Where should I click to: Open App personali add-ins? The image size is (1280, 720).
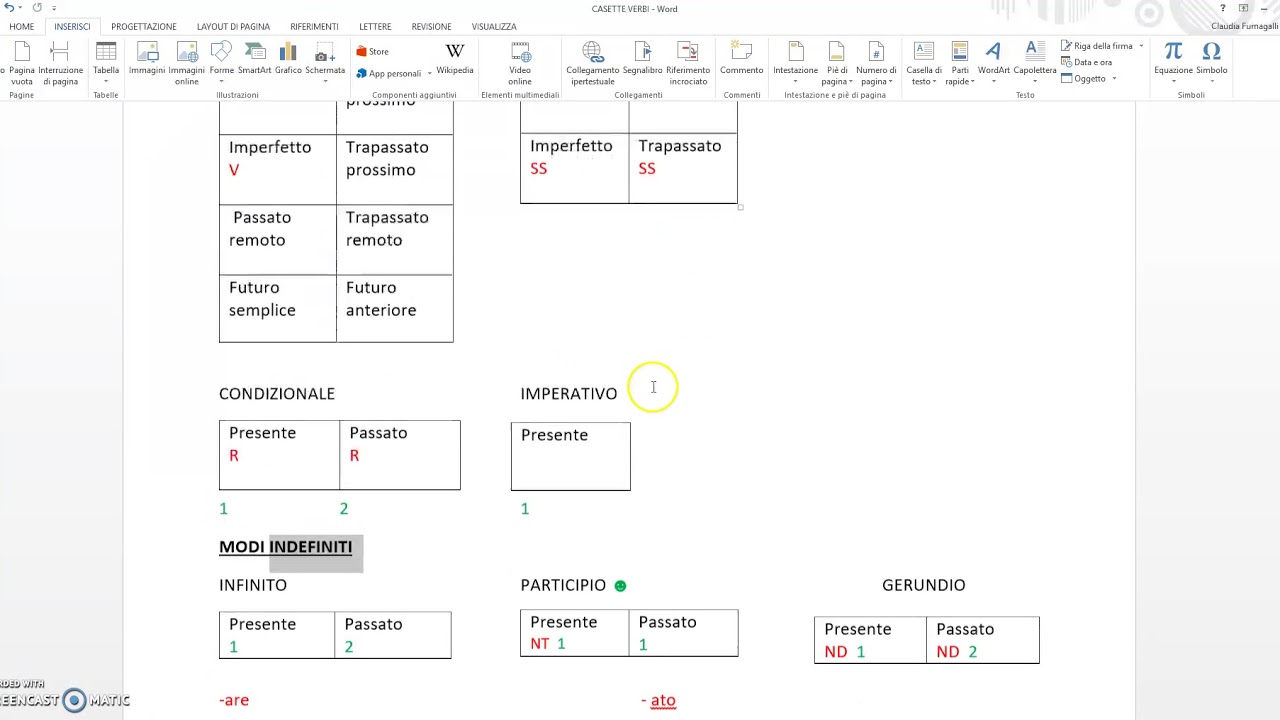pyautogui.click(x=389, y=73)
